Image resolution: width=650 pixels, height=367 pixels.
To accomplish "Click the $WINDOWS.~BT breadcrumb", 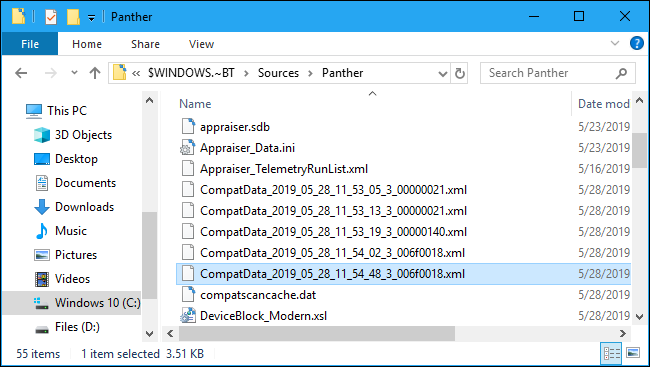I will (191, 73).
